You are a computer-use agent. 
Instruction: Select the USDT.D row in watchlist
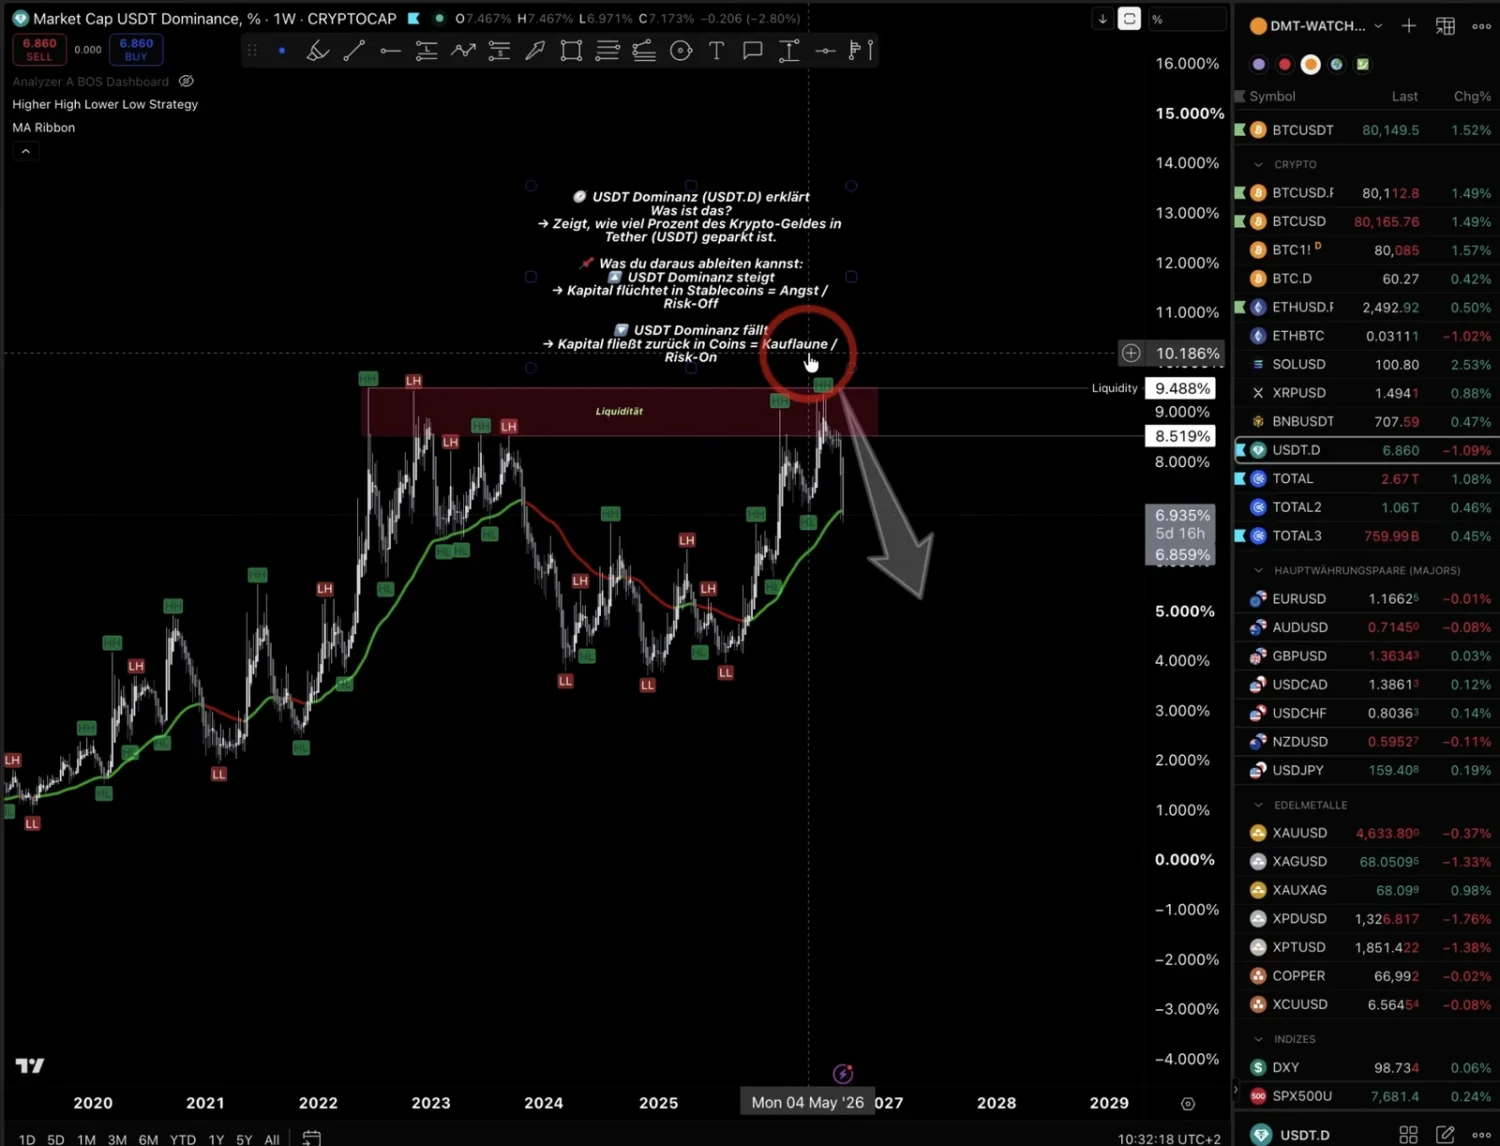click(1366, 450)
